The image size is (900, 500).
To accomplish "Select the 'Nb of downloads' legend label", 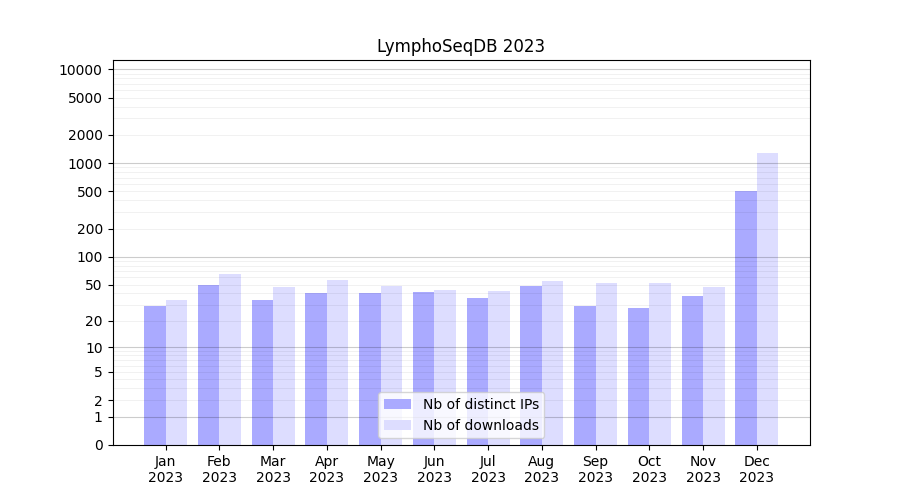I will point(480,425).
